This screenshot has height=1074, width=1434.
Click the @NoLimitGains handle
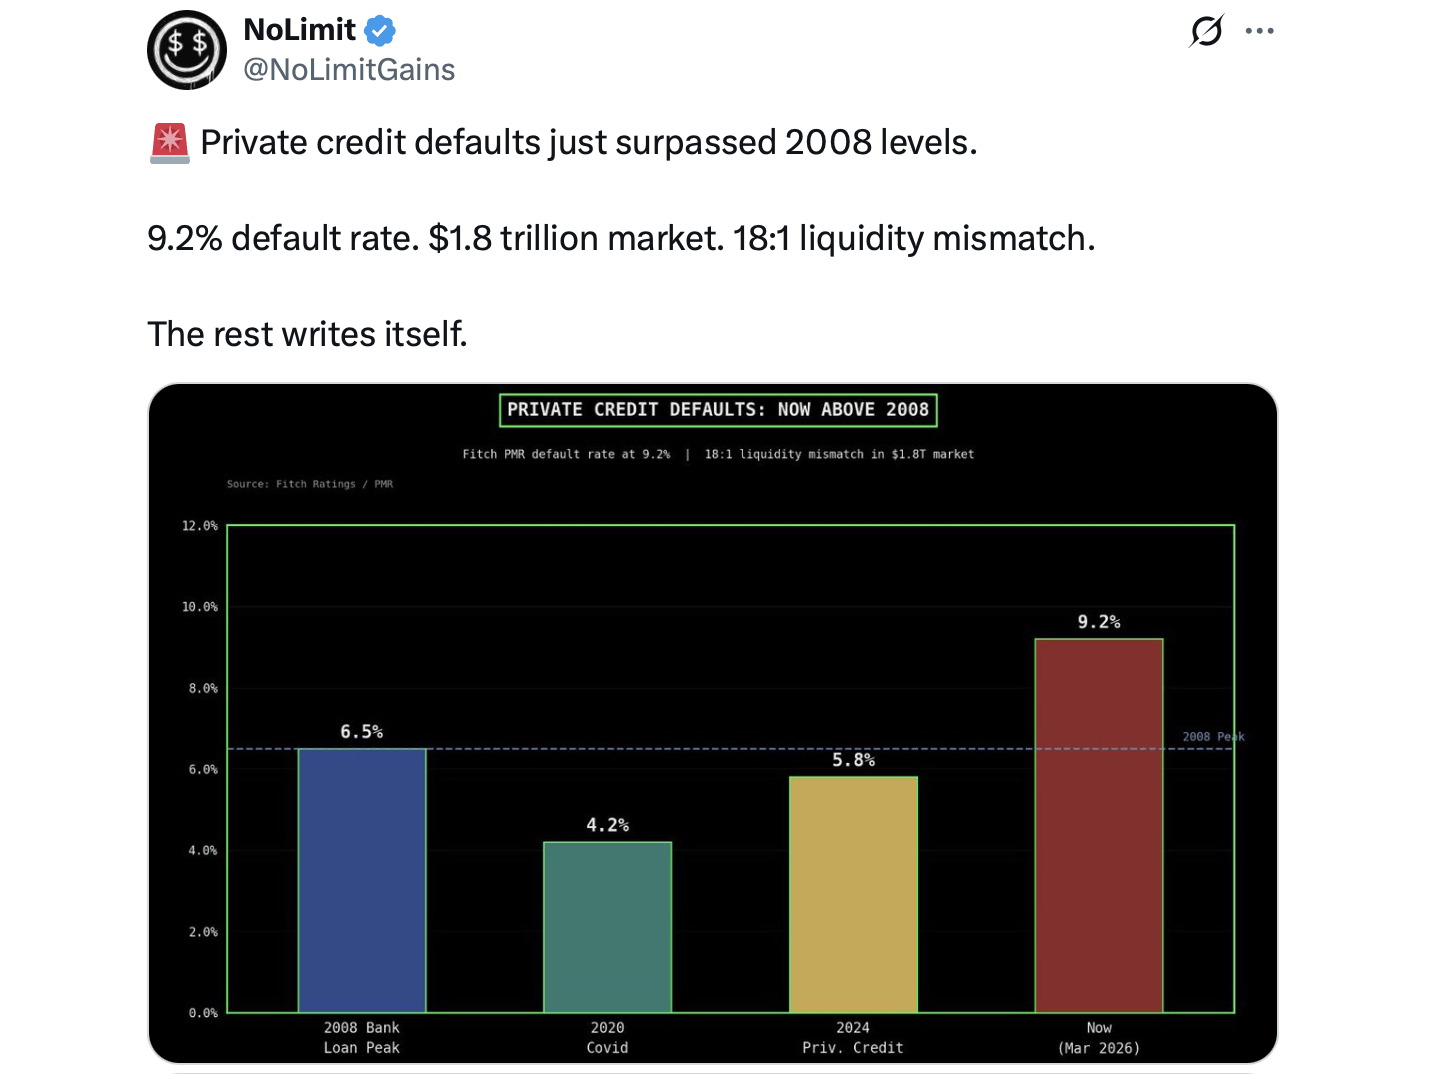(349, 69)
